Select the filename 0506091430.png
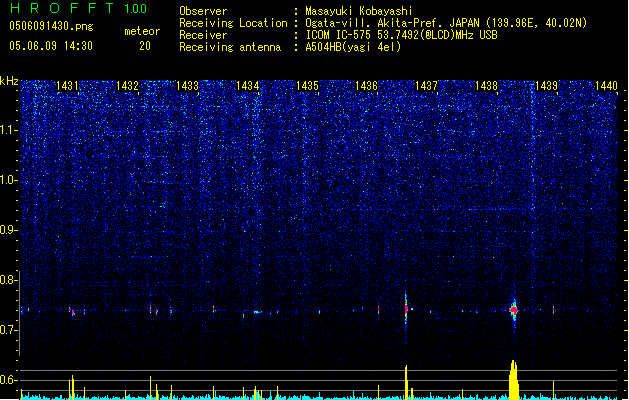 51,26
